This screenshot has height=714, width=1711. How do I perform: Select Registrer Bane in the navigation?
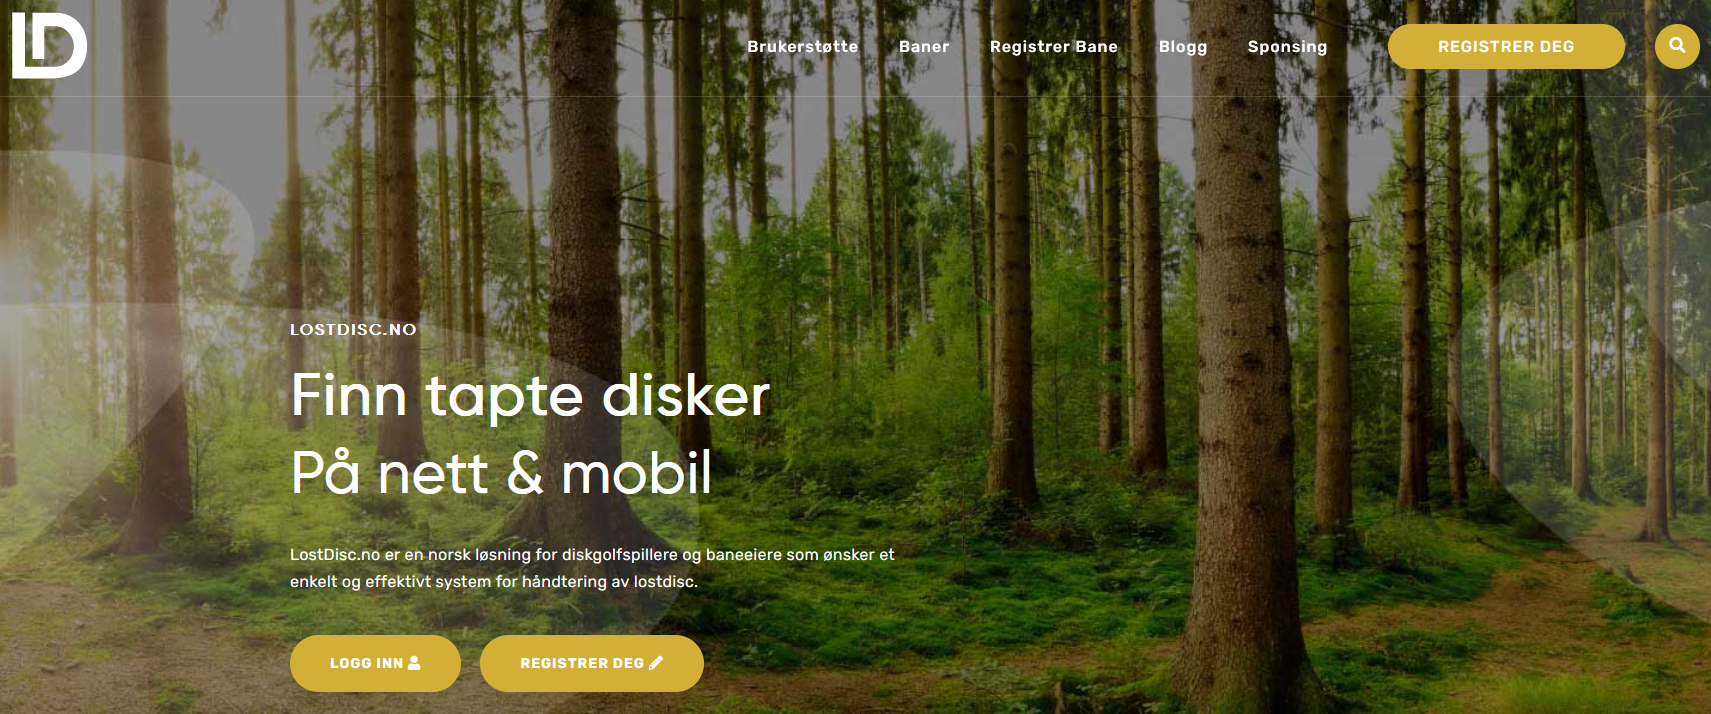(x=1053, y=46)
